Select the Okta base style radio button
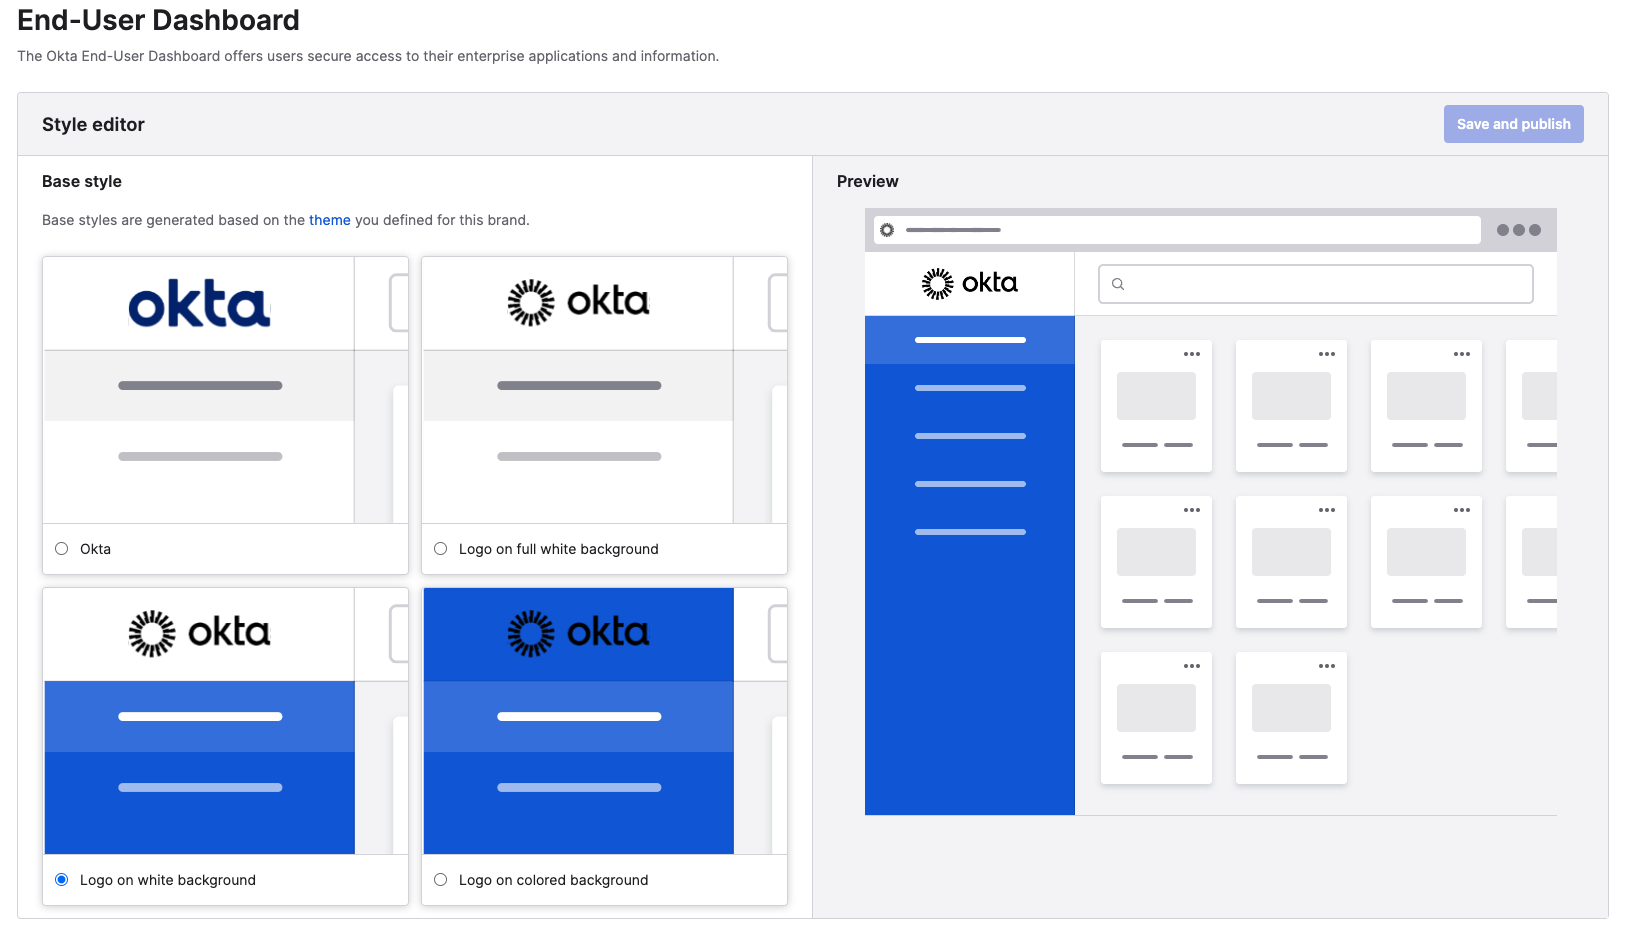This screenshot has height=929, width=1632. point(62,549)
